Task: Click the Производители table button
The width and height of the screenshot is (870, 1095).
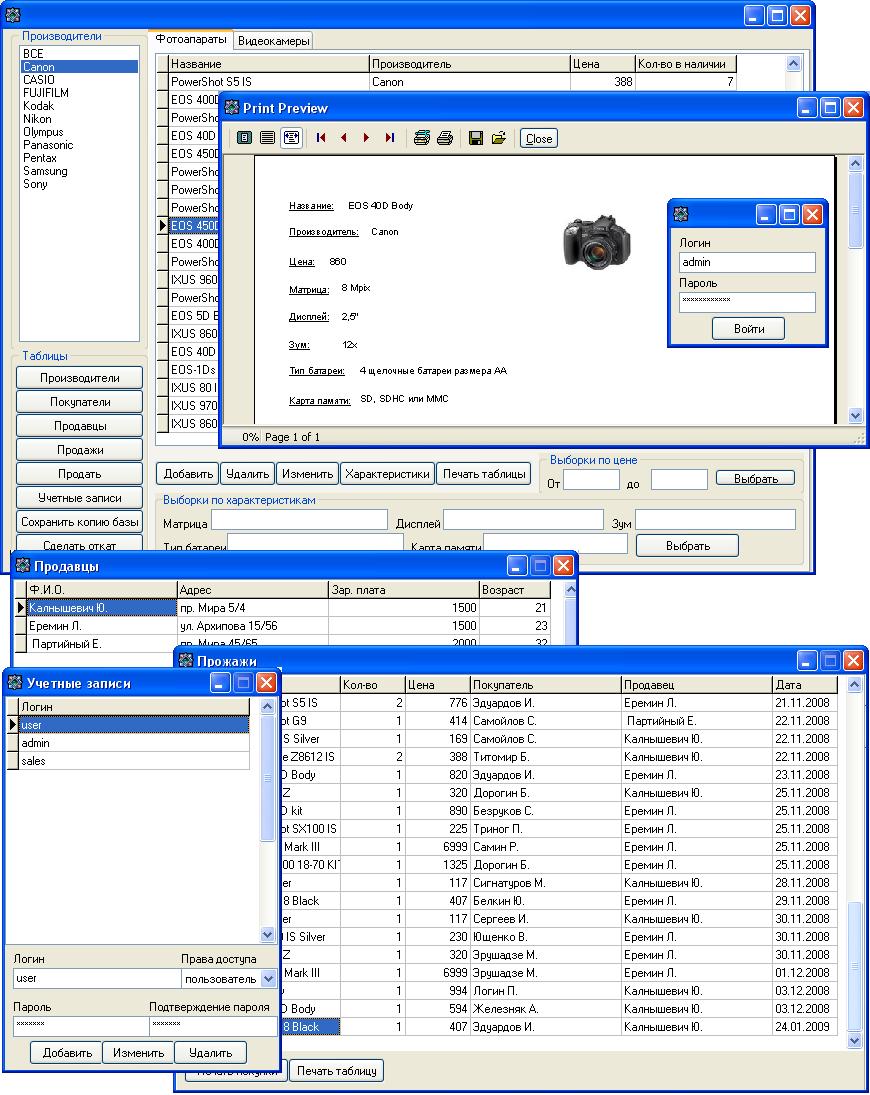Action: click(80, 378)
